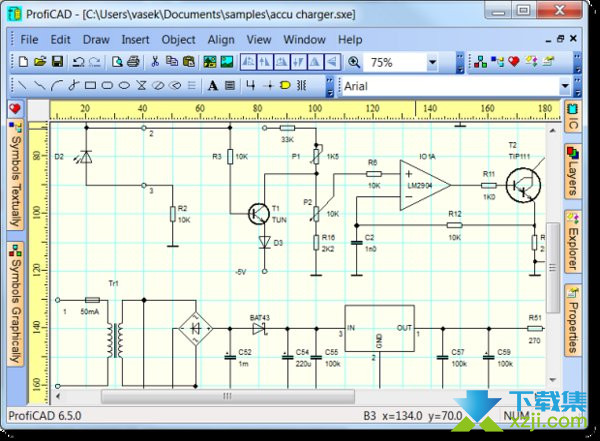Redo the last undone action
This screenshot has height=441, width=600.
(x=95, y=62)
